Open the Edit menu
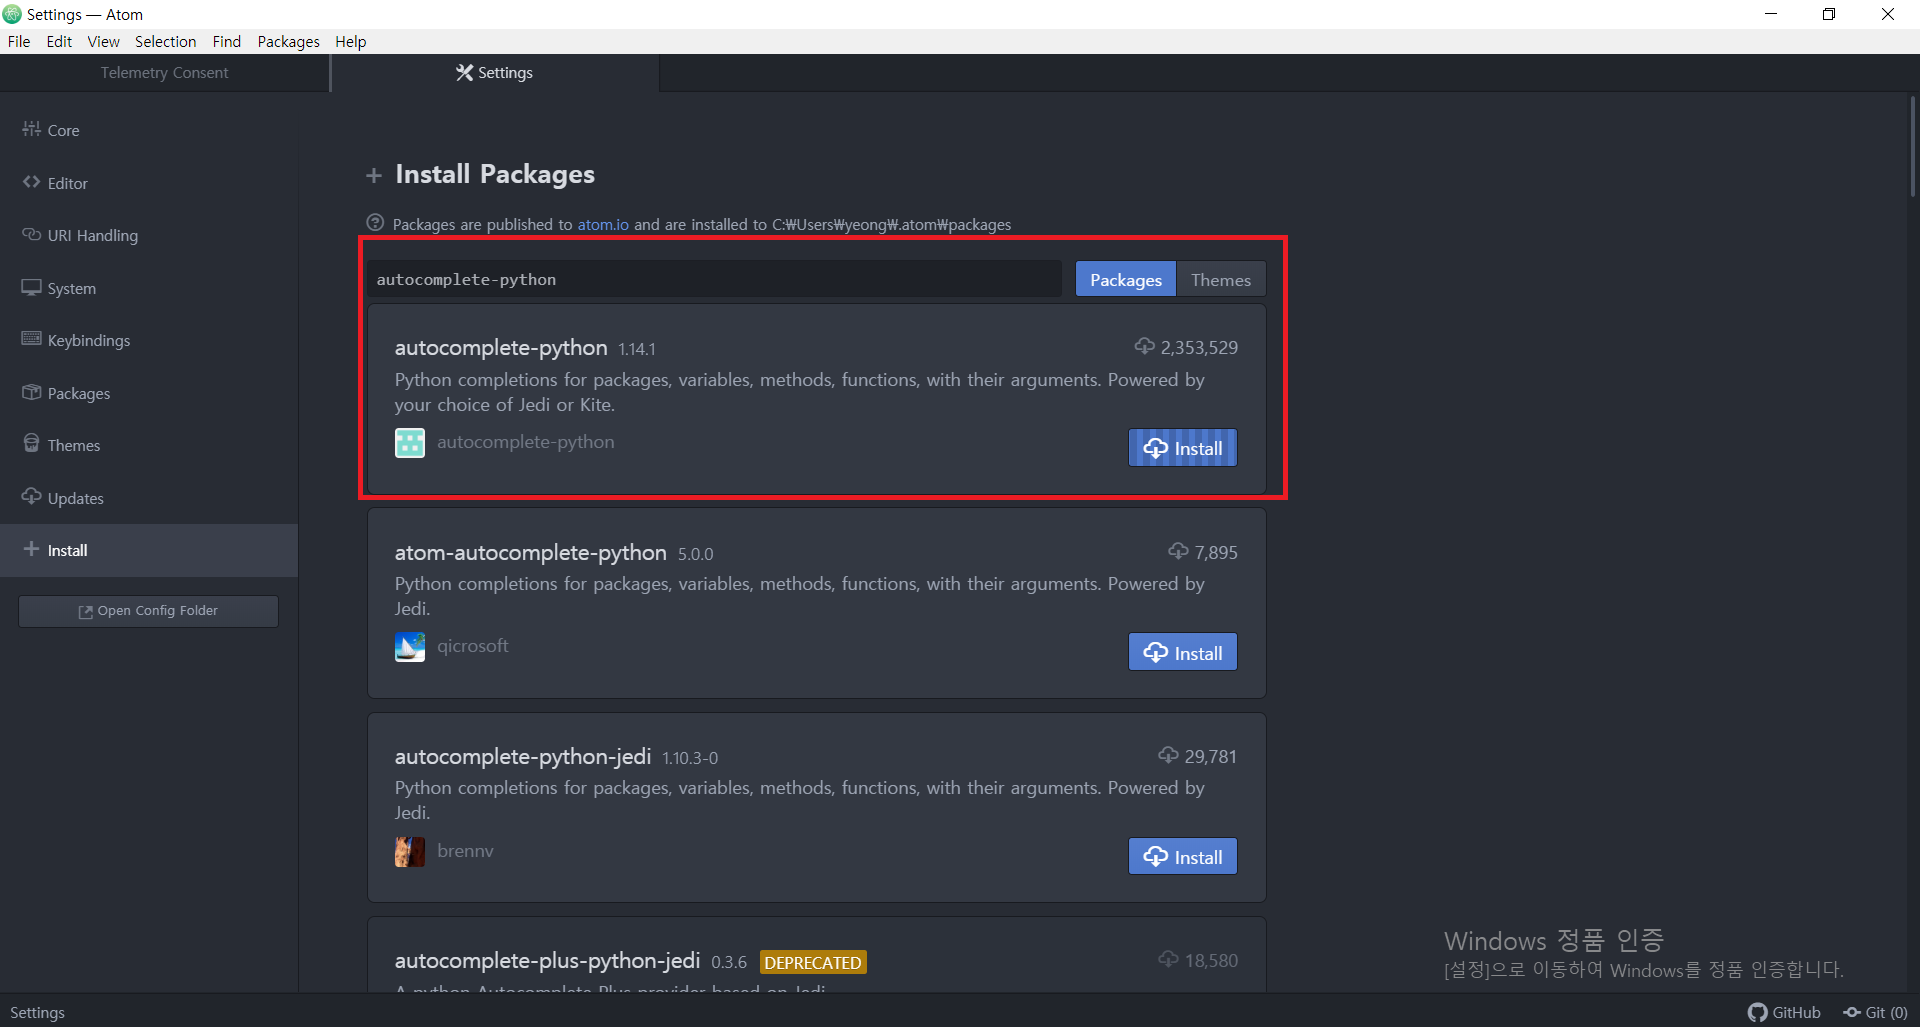 pyautogui.click(x=59, y=41)
